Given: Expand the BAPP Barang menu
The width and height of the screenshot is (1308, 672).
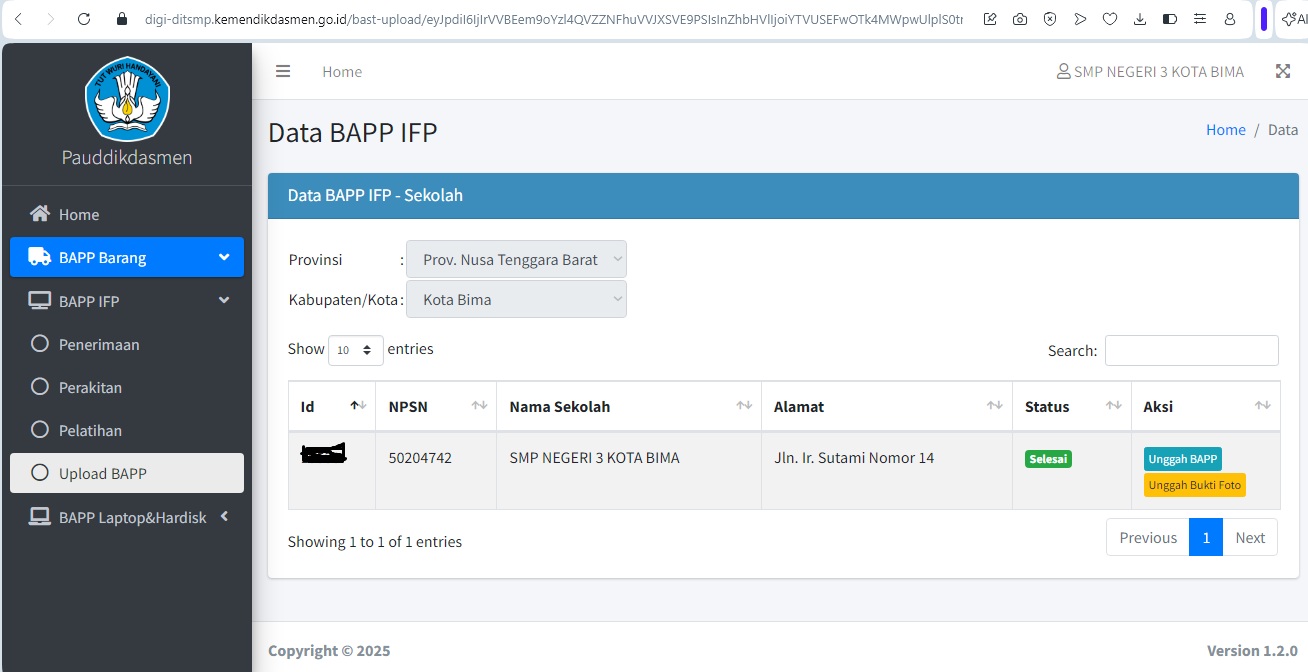Looking at the screenshot, I should coord(127,257).
